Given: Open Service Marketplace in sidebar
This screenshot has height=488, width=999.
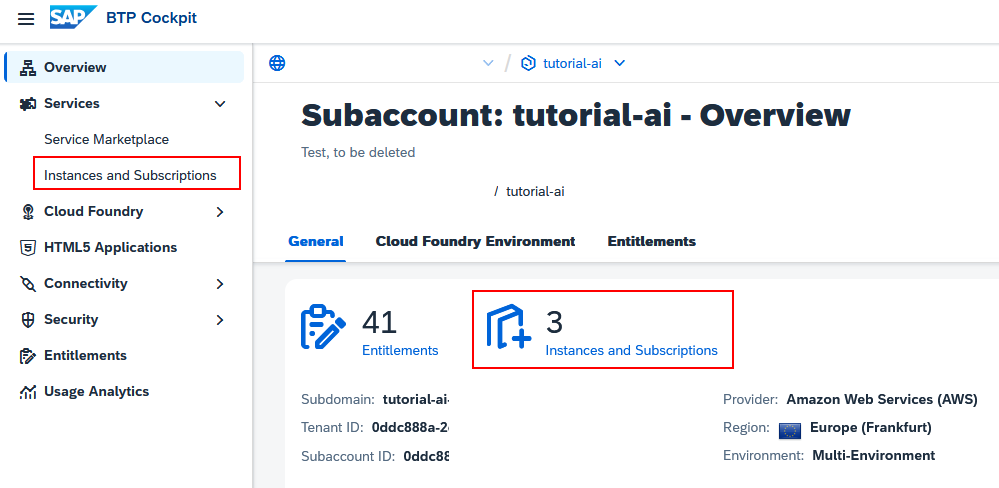Looking at the screenshot, I should click(106, 140).
